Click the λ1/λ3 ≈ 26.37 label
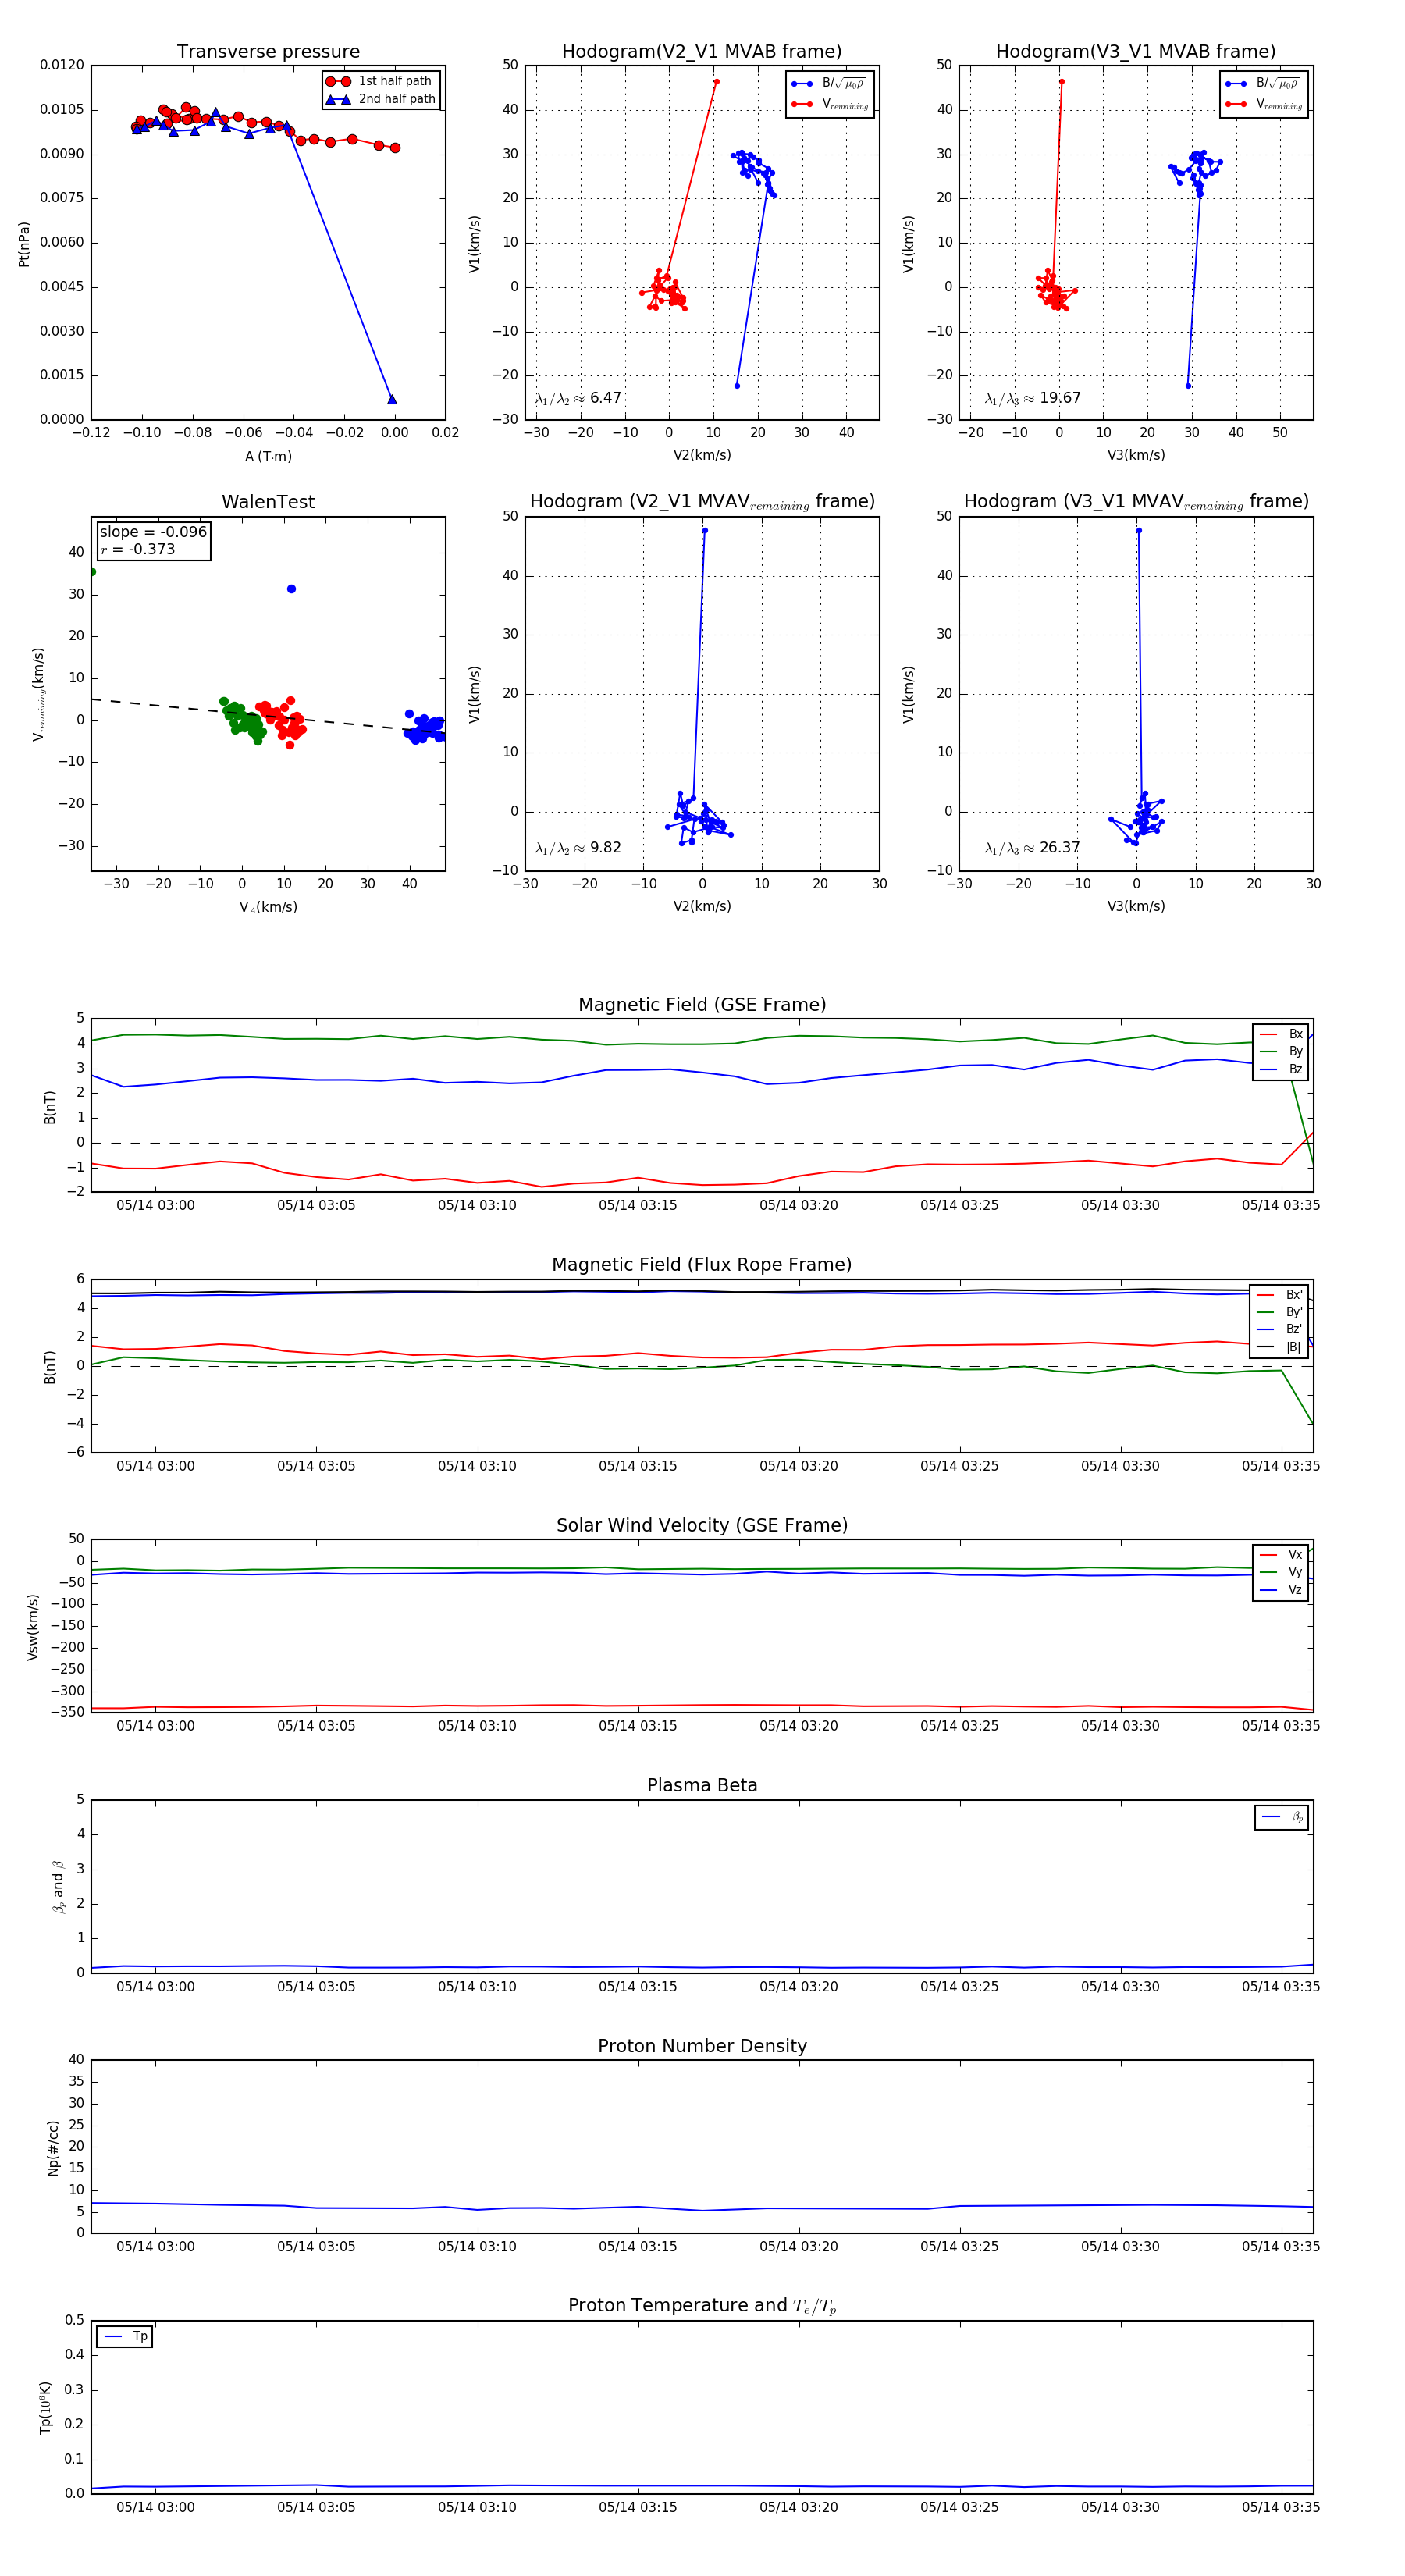 click(1032, 848)
